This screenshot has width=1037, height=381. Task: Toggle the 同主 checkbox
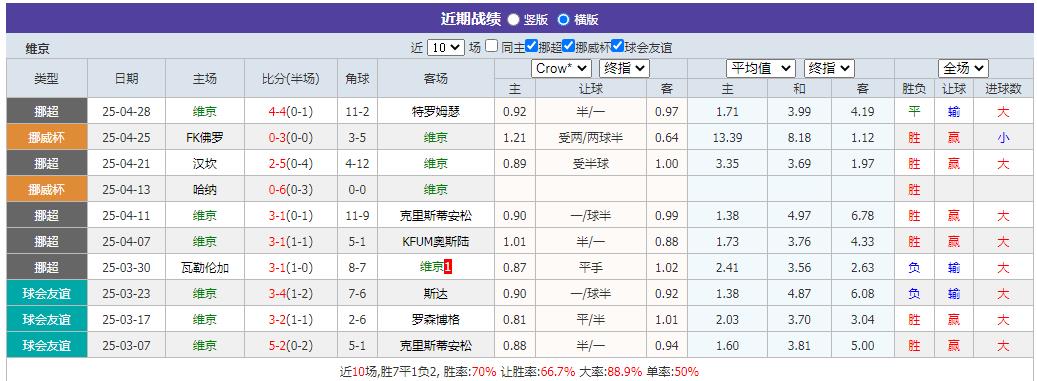491,46
